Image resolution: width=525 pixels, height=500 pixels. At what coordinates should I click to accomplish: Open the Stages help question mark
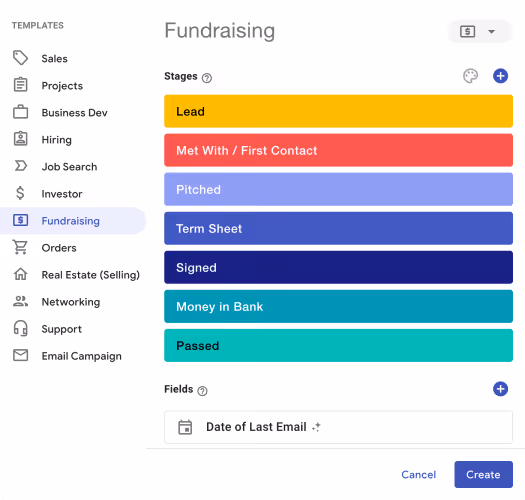207,78
